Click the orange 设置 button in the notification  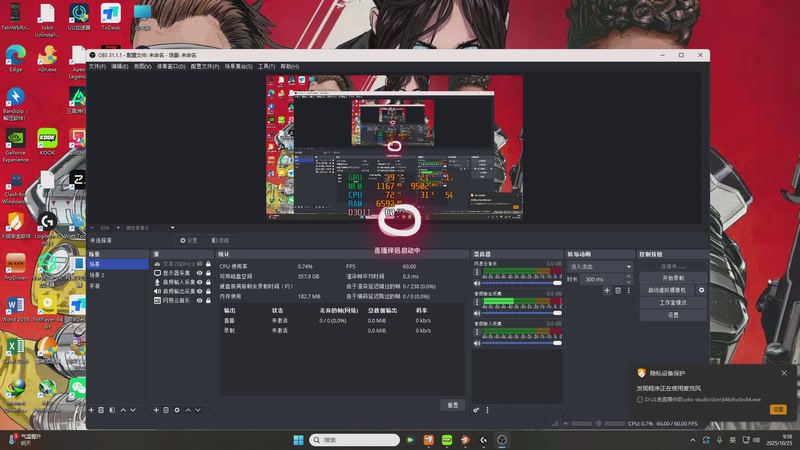coord(778,409)
